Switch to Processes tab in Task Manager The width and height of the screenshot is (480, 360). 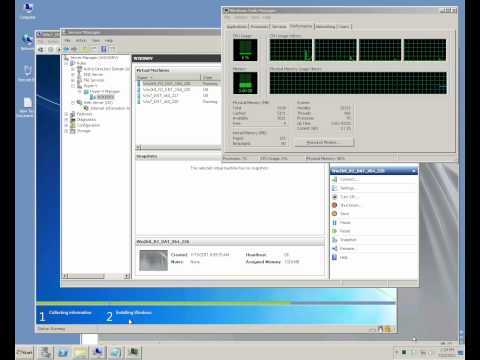coord(259,27)
